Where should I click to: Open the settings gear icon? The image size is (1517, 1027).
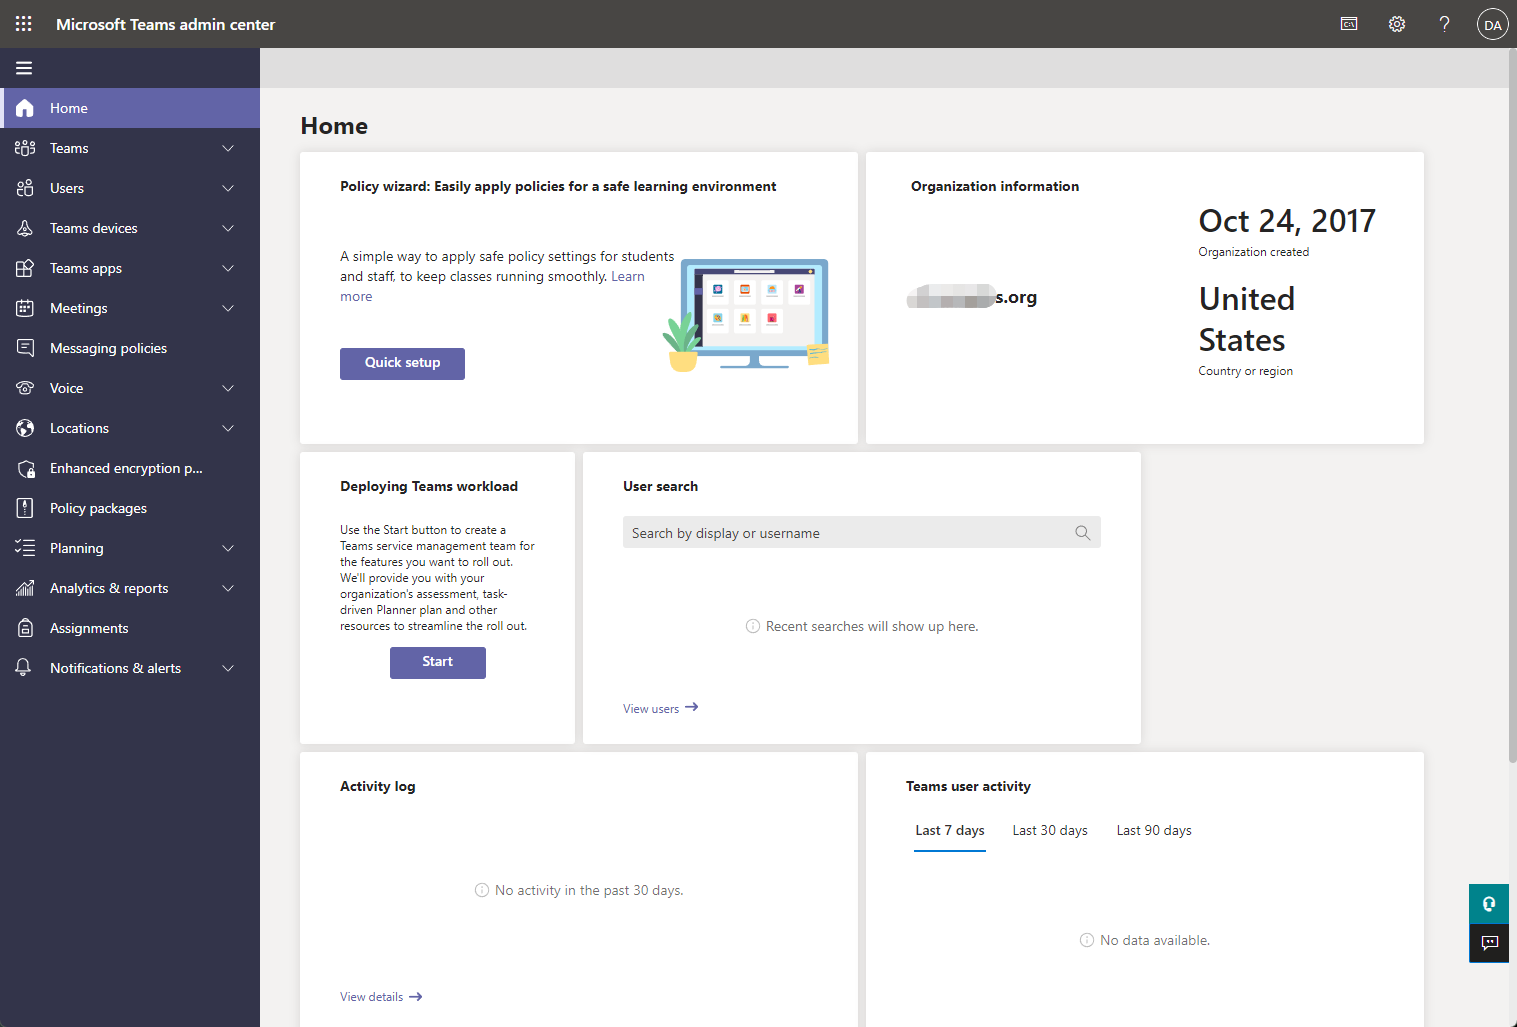(1397, 24)
